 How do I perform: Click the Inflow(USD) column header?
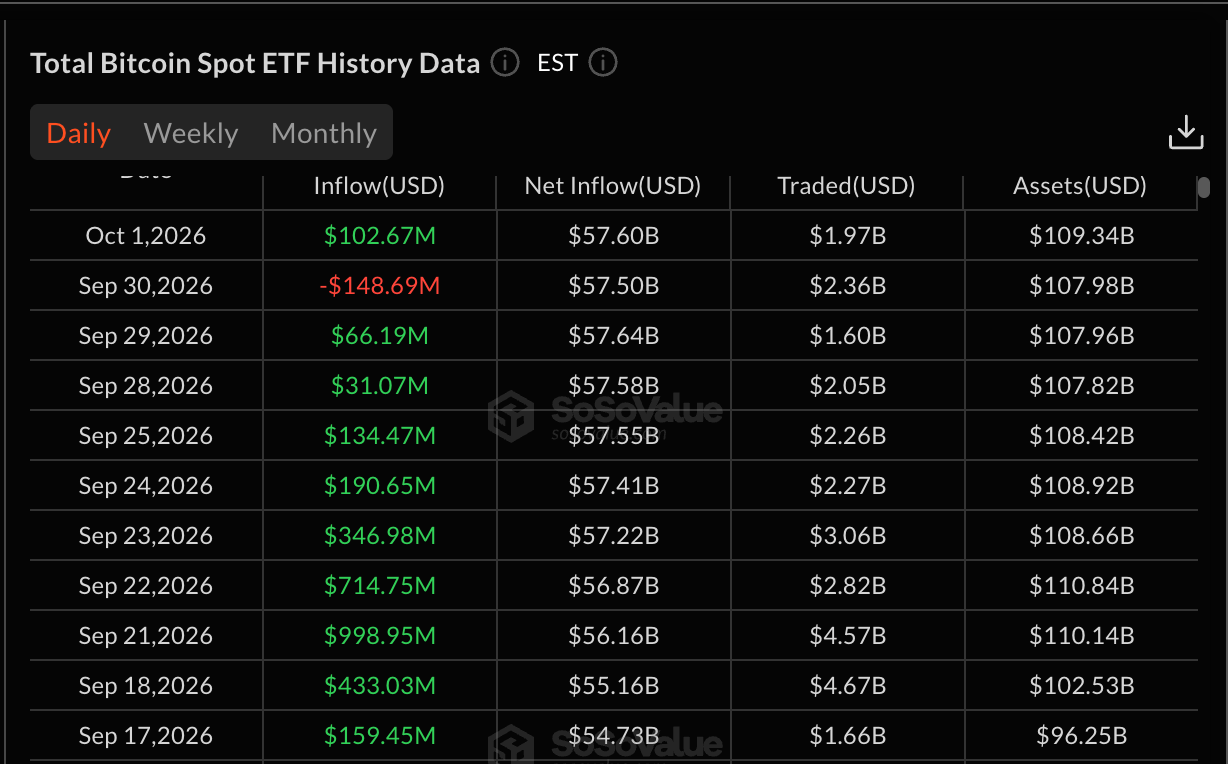379,186
